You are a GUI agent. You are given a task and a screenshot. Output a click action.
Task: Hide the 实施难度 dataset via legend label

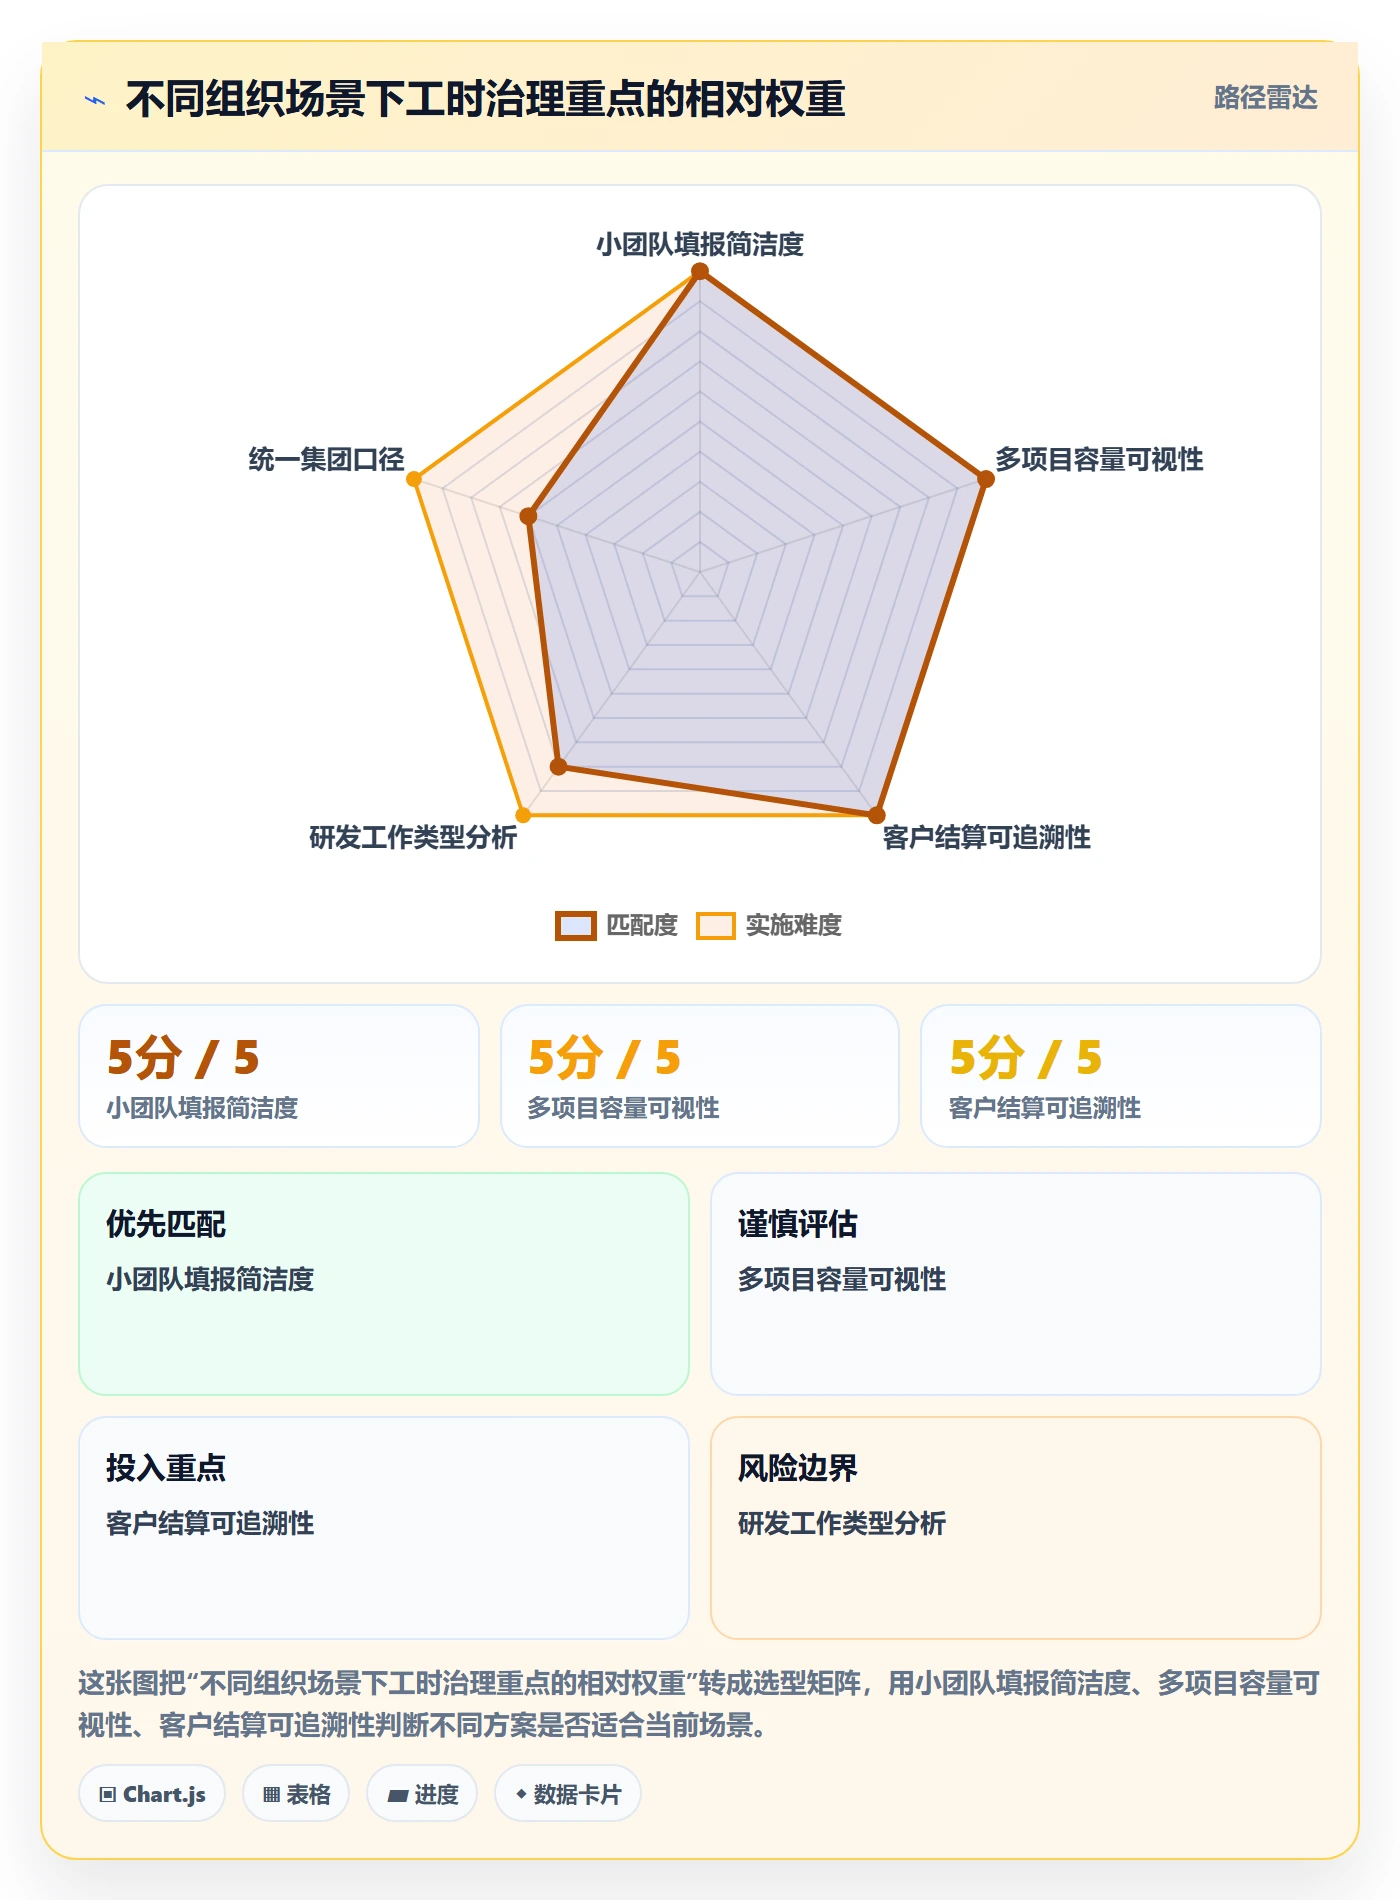point(794,926)
